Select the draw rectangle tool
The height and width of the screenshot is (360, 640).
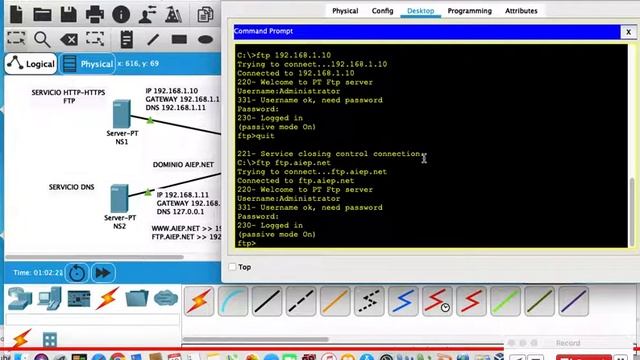tap(179, 39)
